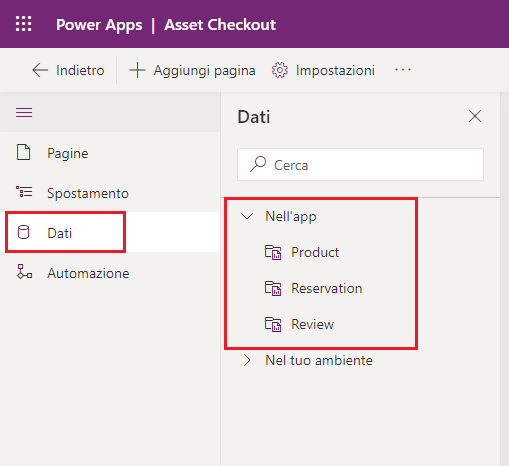This screenshot has height=466, width=509.
Task: Click the Reservation table icon
Action: pyautogui.click(x=273, y=288)
